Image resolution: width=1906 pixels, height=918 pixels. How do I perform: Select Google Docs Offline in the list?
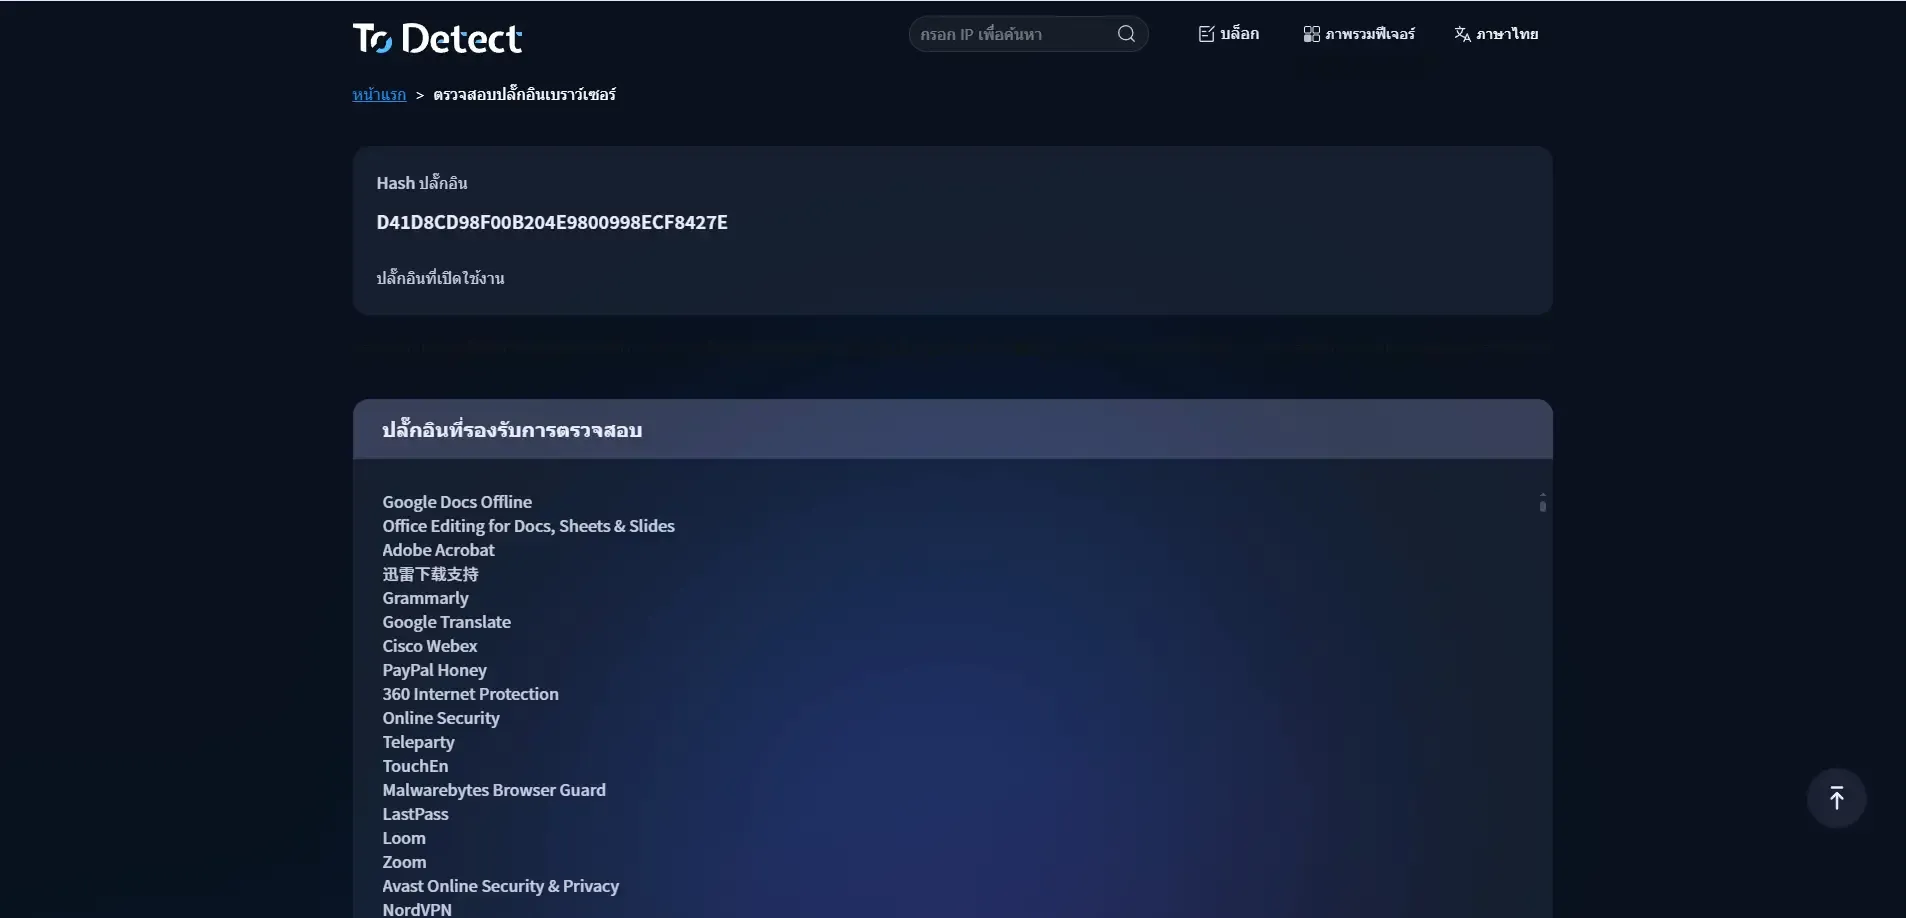click(457, 502)
